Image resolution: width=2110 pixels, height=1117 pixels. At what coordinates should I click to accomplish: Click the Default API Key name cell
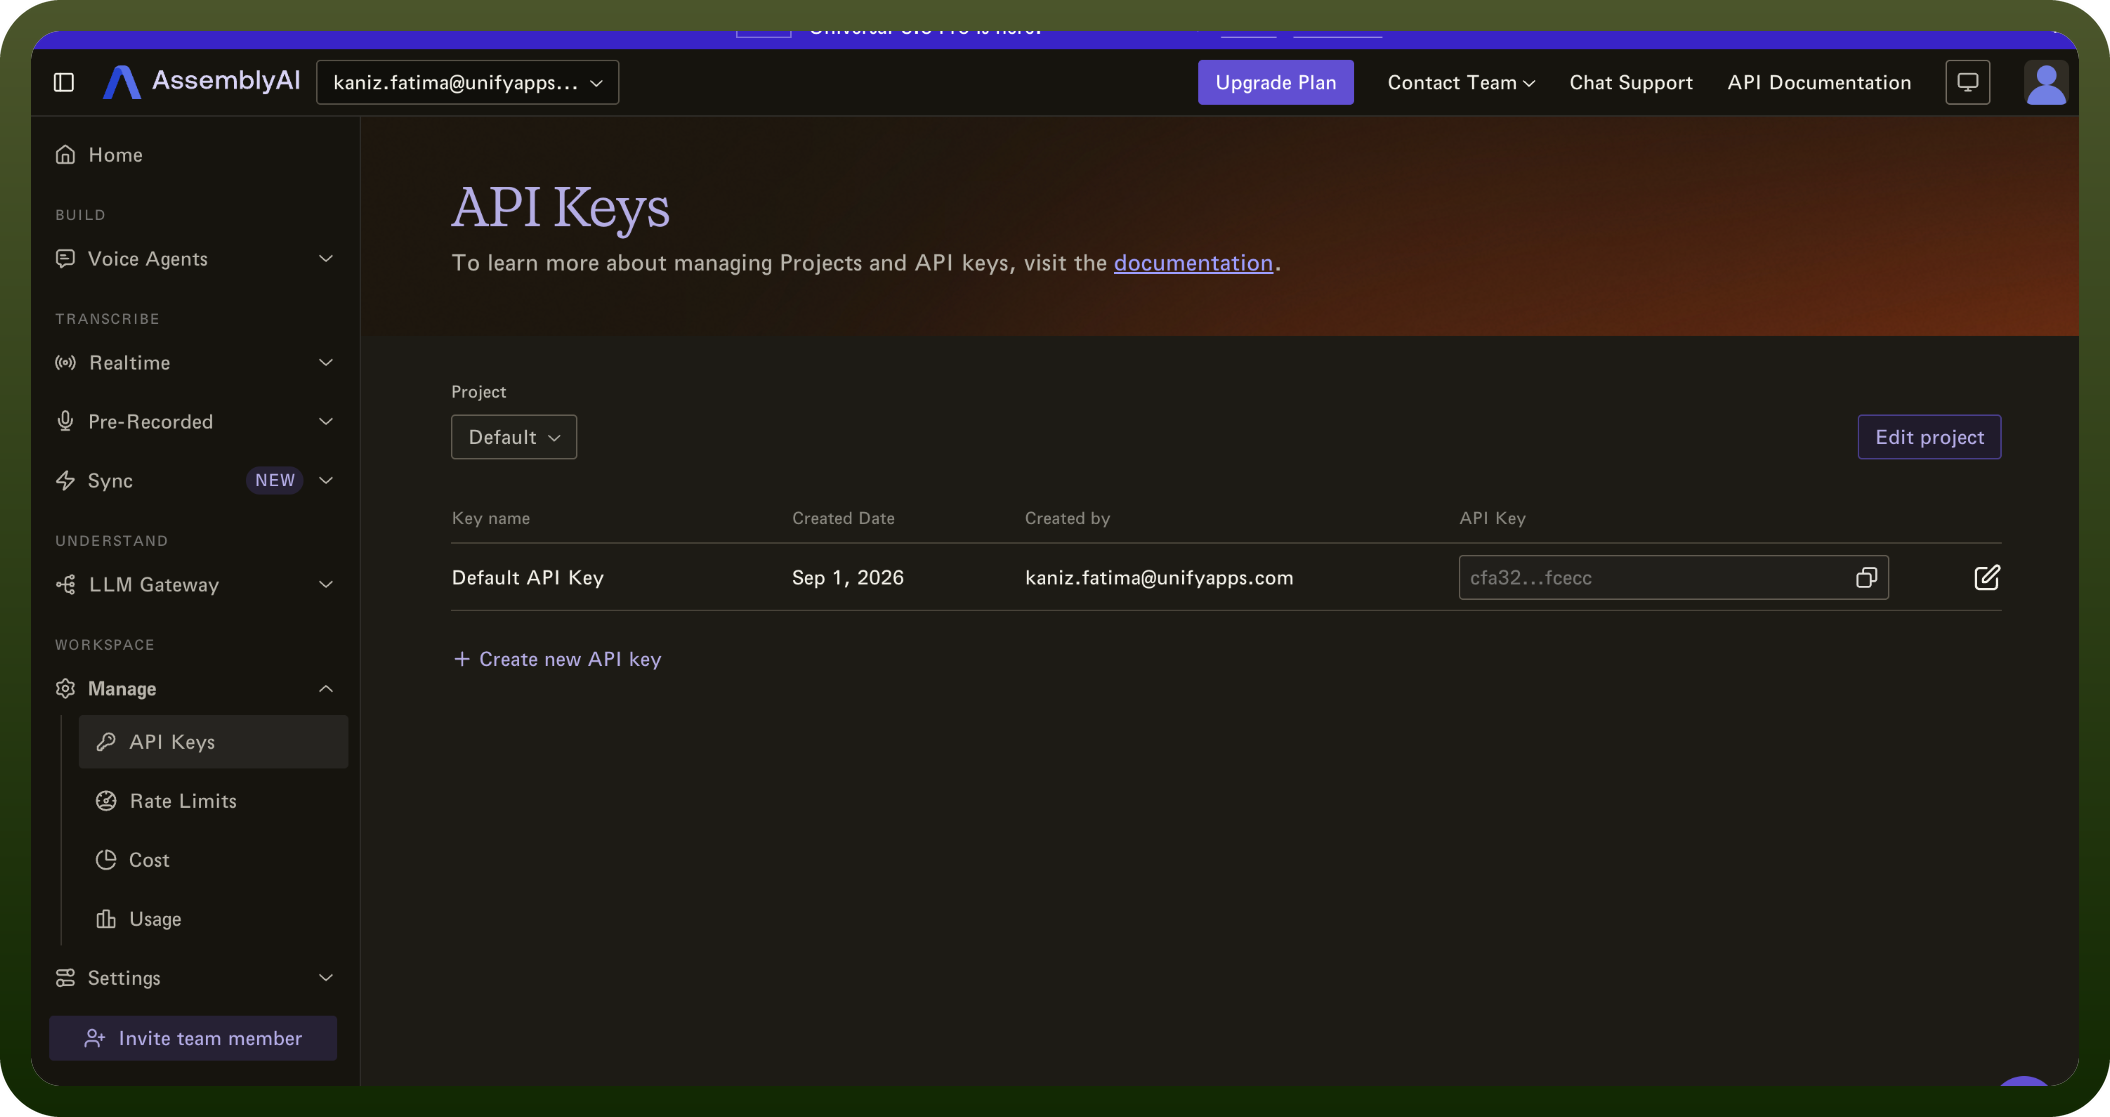528,578
